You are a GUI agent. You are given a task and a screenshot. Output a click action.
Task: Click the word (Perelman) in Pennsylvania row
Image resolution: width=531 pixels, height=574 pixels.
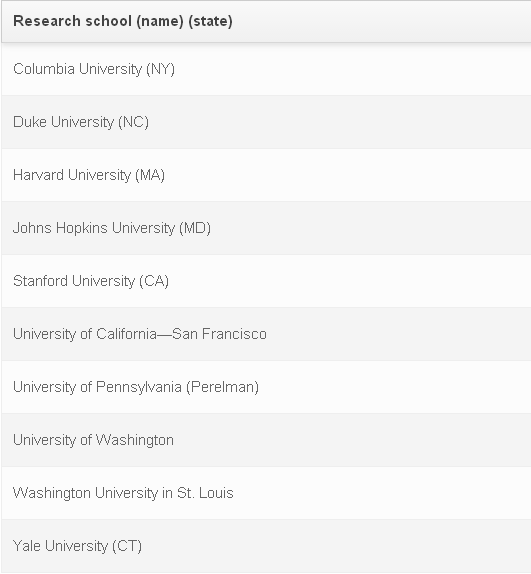(222, 388)
